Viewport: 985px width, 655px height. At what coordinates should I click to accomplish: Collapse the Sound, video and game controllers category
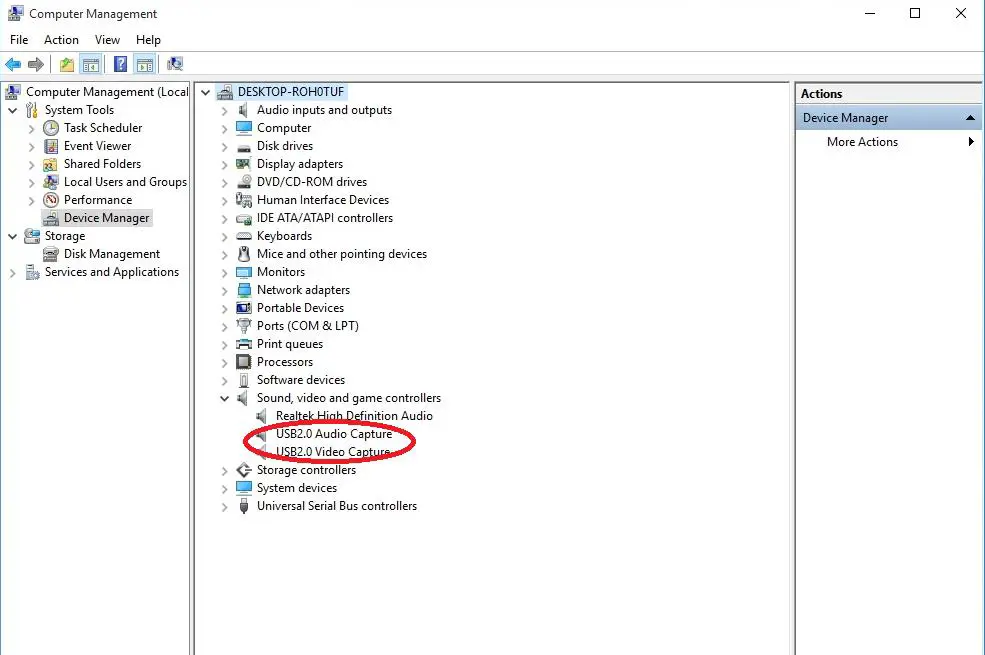click(223, 397)
